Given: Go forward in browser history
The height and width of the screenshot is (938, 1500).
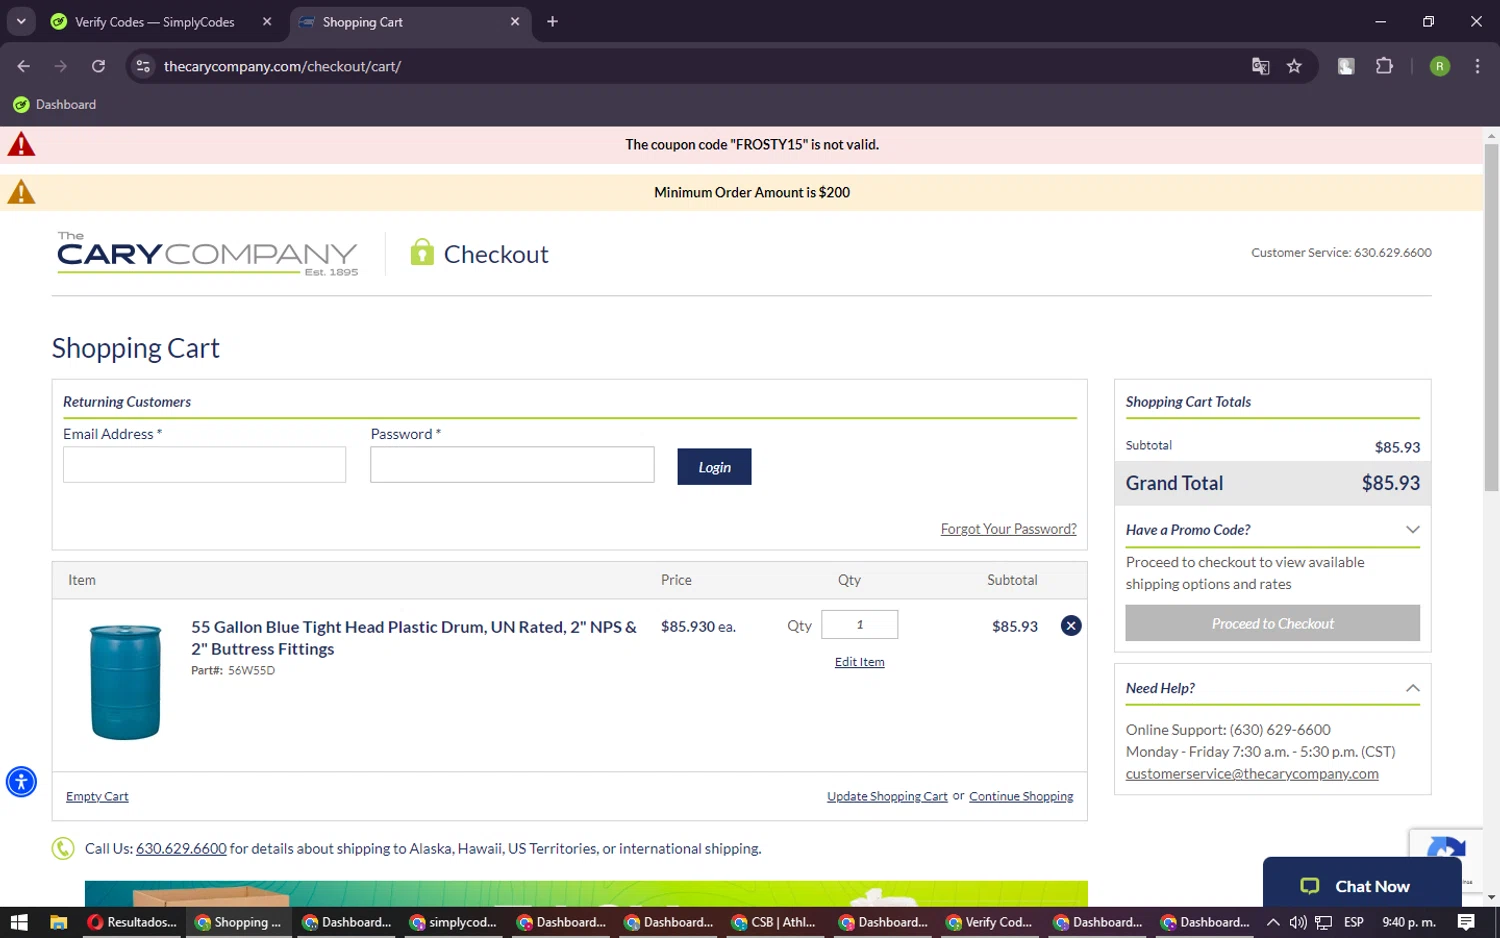Looking at the screenshot, I should pyautogui.click(x=61, y=66).
